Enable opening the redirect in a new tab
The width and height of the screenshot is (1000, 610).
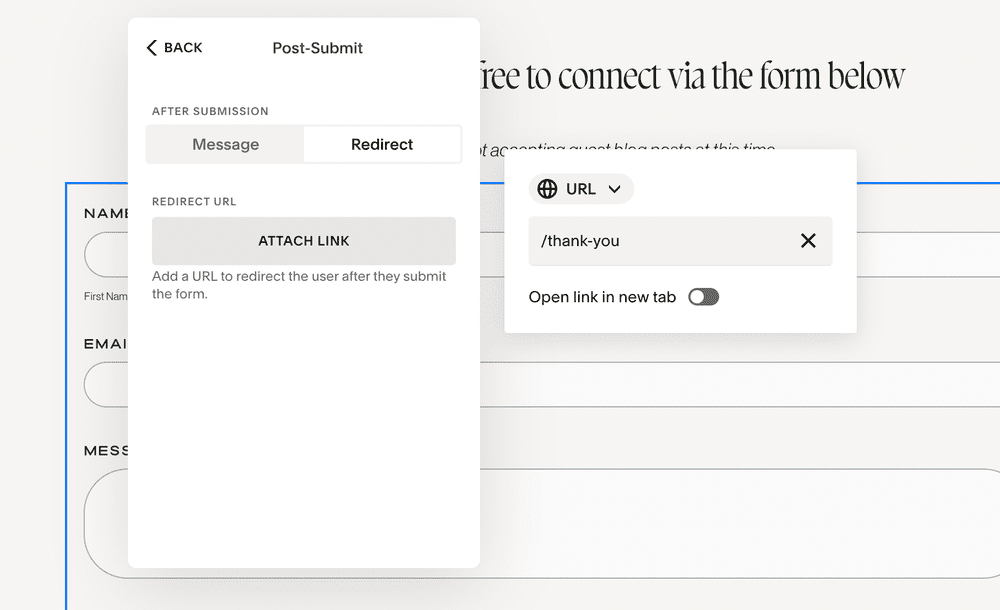tap(704, 297)
